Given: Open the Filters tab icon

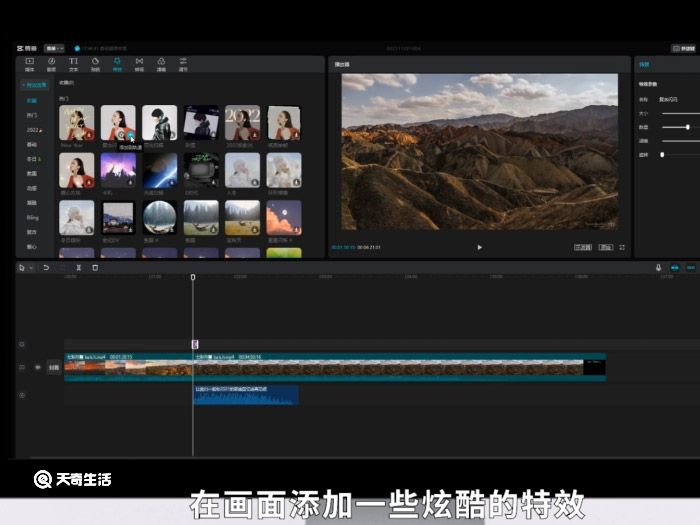Looking at the screenshot, I should pyautogui.click(x=161, y=61).
